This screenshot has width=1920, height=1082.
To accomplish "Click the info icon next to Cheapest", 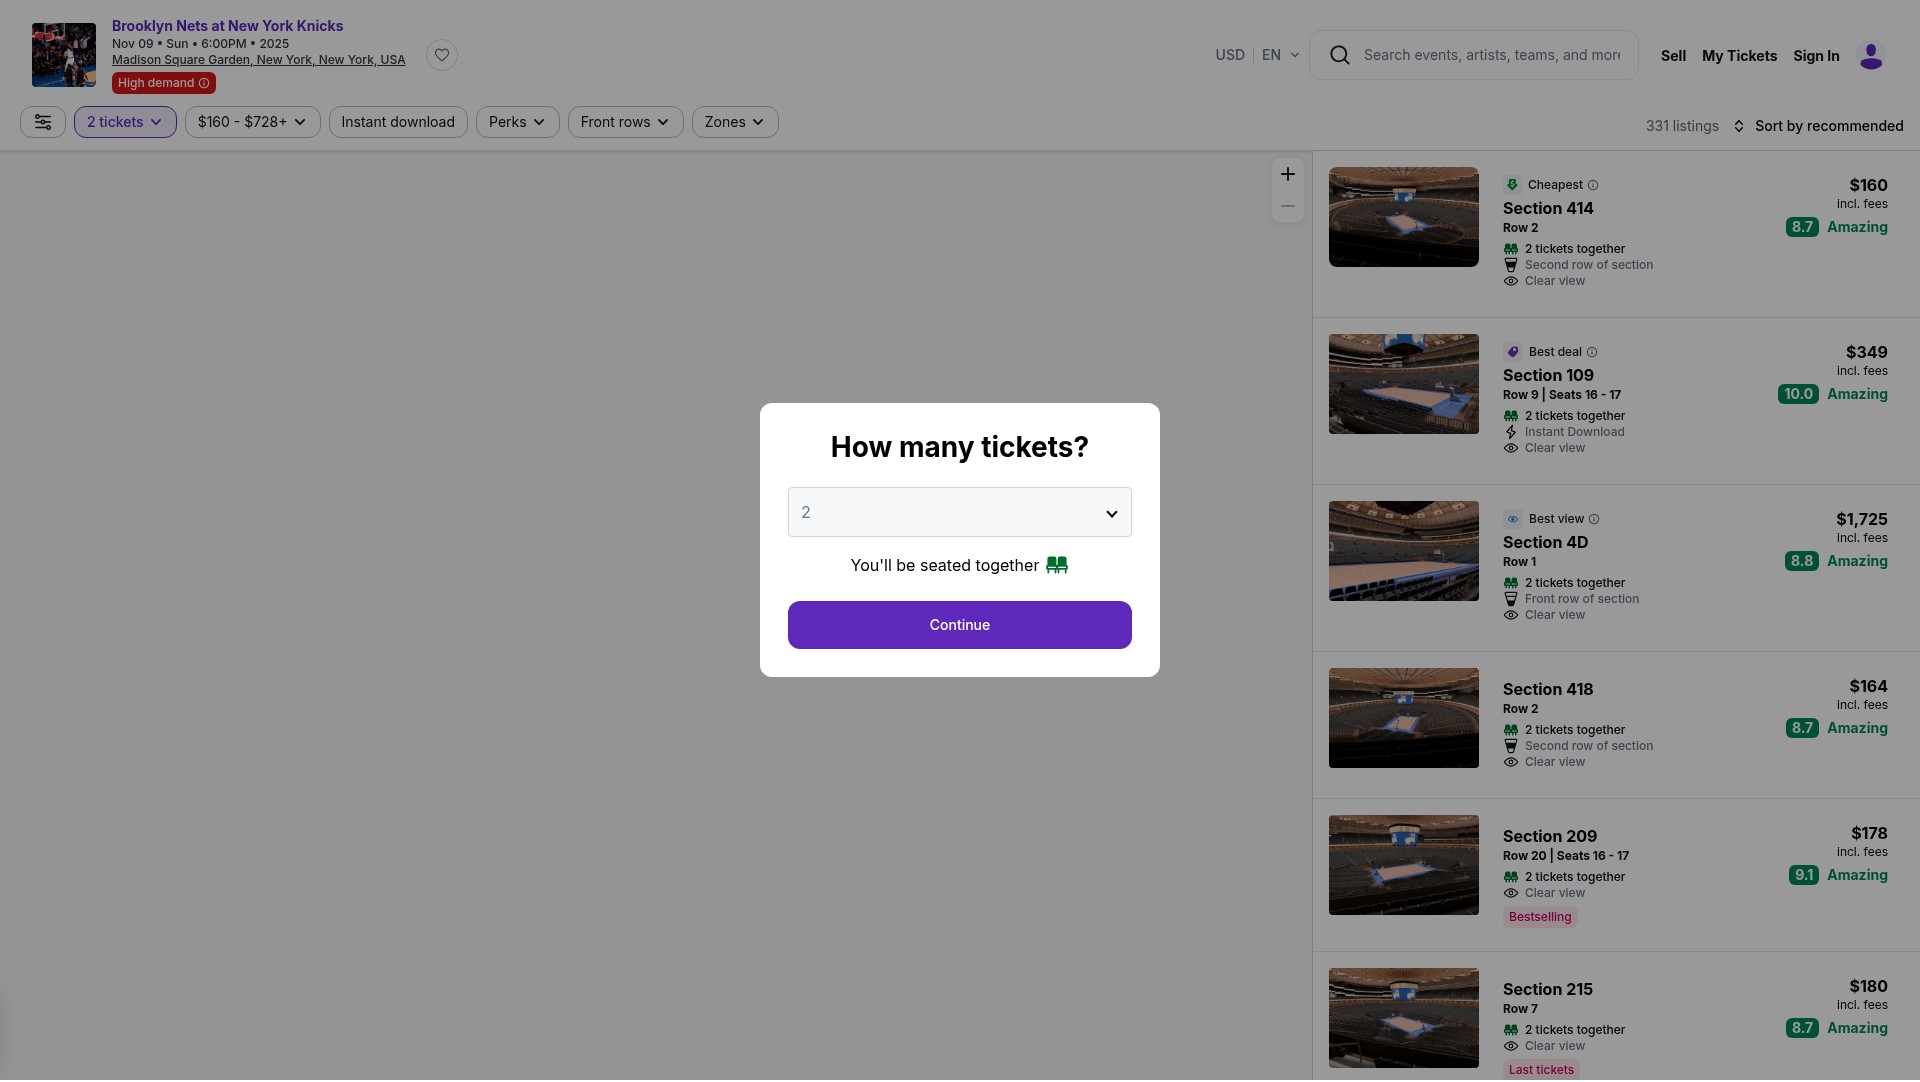I will click(x=1593, y=185).
